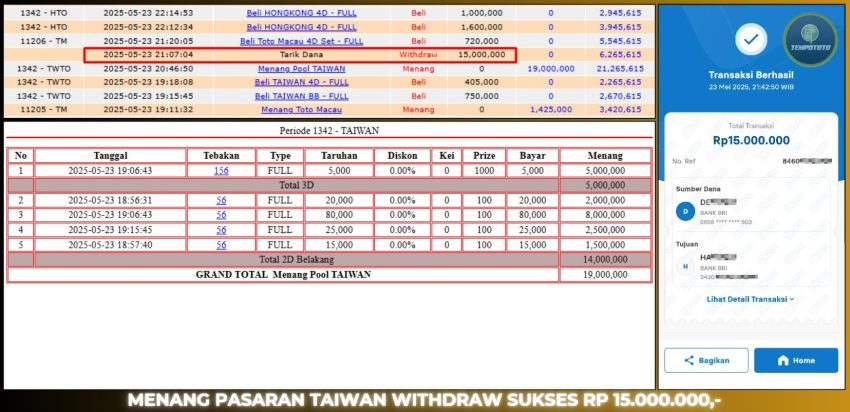This screenshot has width=850, height=412.
Task: Click the success checkmark icon
Action: 751,39
